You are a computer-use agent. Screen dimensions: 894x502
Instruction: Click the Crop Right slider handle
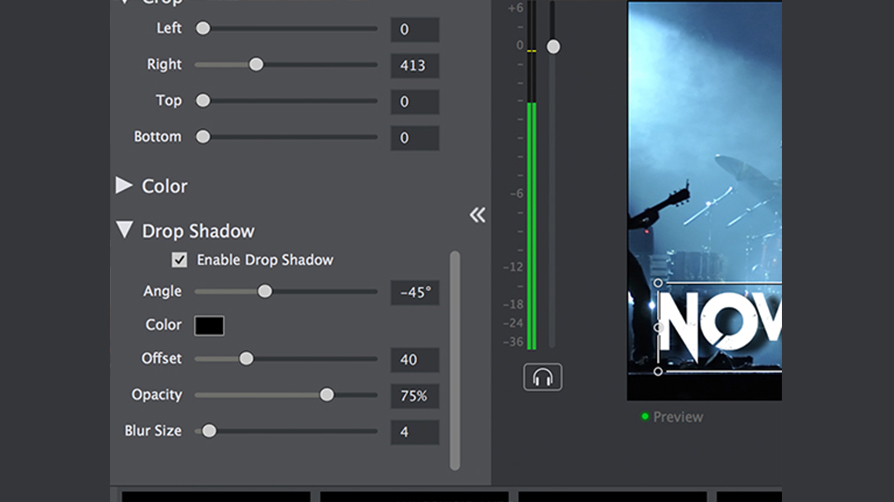click(256, 64)
